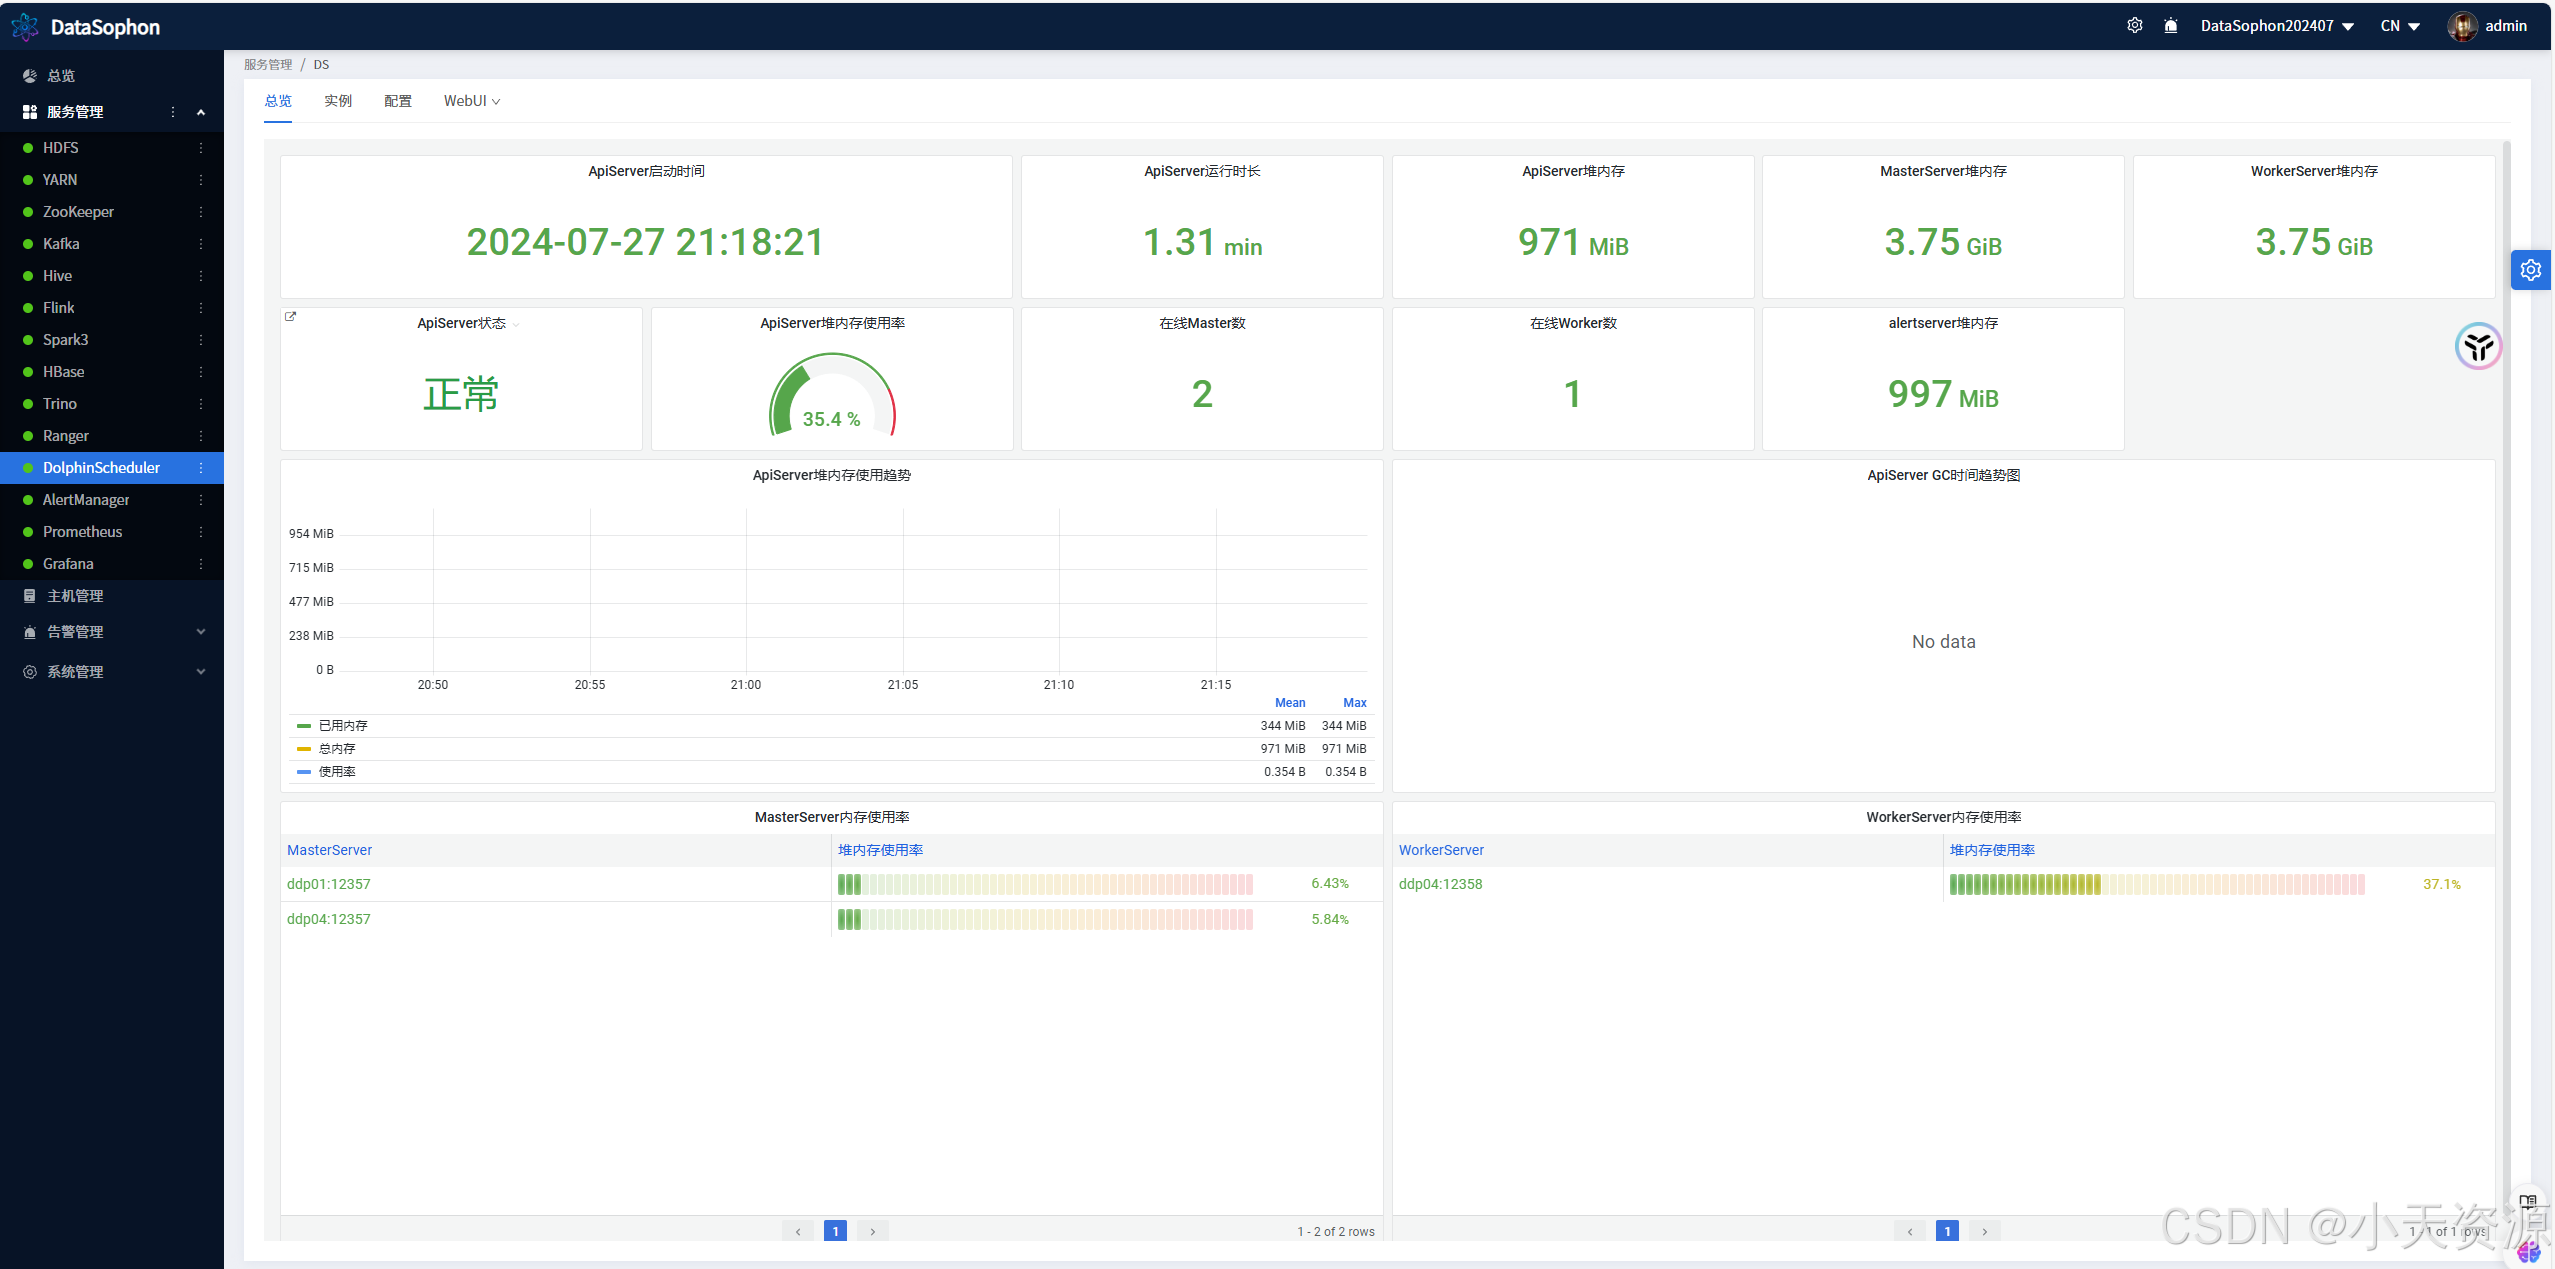2555x1269 pixels.
Task: Select Prometheus in the sidebar
Action: 82,532
